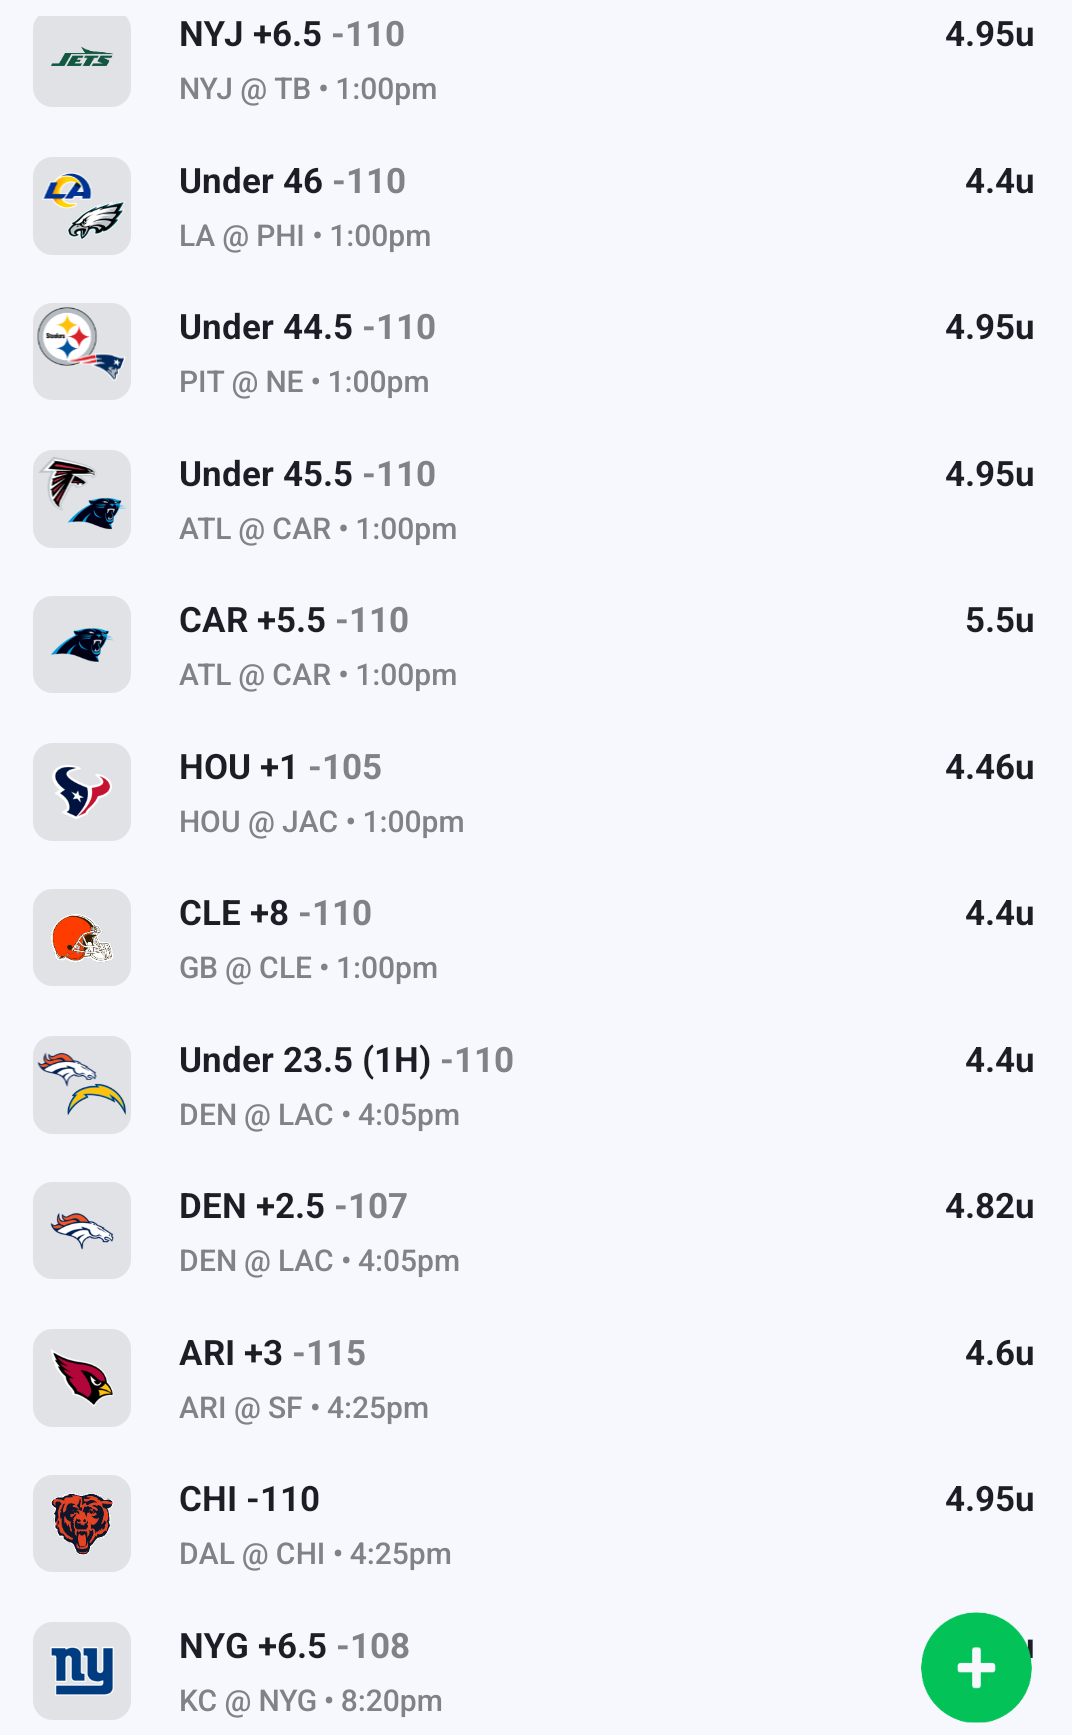Tap the Rams and Eagles logo icon
The width and height of the screenshot is (1072, 1735).
point(82,206)
